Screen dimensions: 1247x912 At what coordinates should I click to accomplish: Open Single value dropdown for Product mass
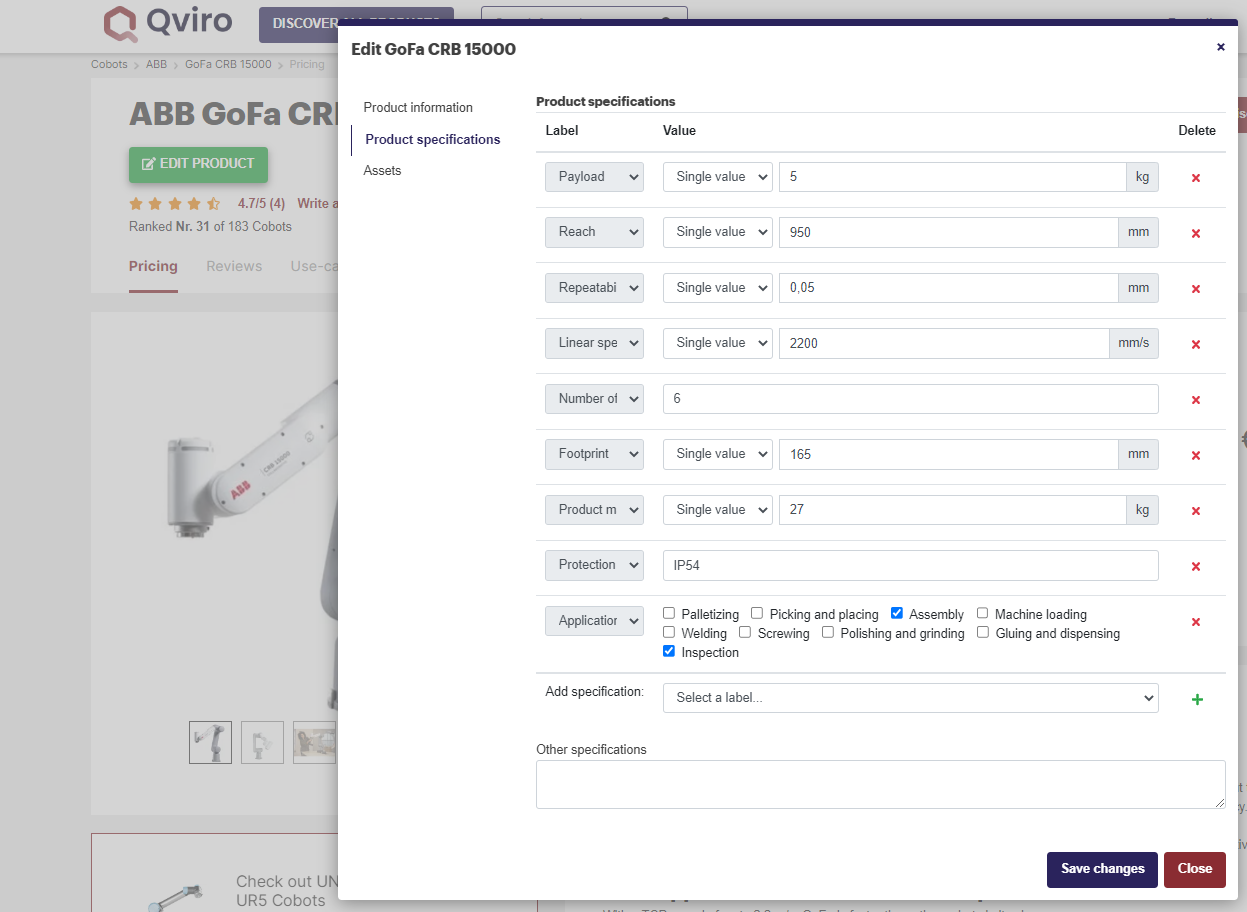click(718, 510)
